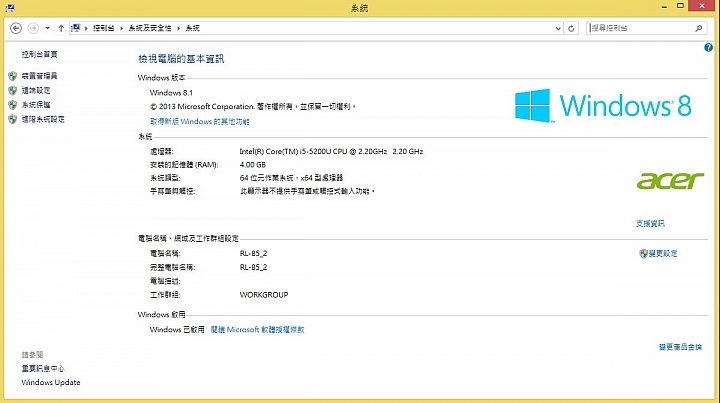Click 變更產品金鑰 link
Viewport: 720px width, 403px height.
[x=681, y=347]
